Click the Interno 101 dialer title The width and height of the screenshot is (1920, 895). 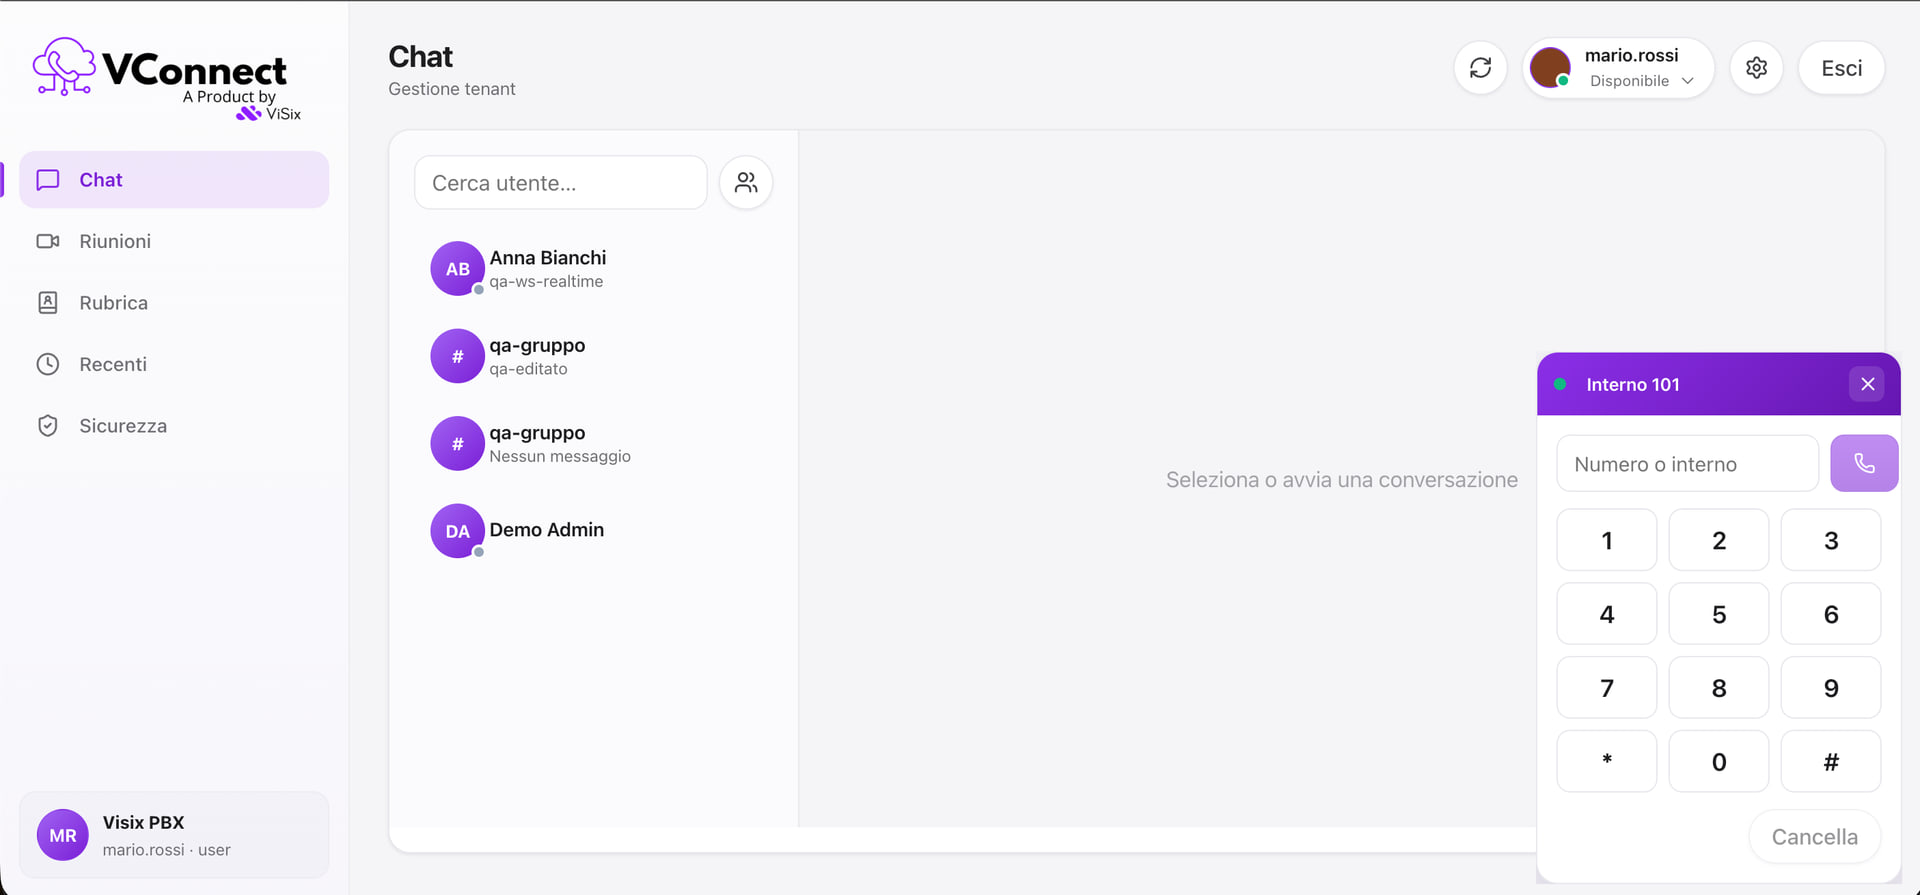pyautogui.click(x=1632, y=384)
